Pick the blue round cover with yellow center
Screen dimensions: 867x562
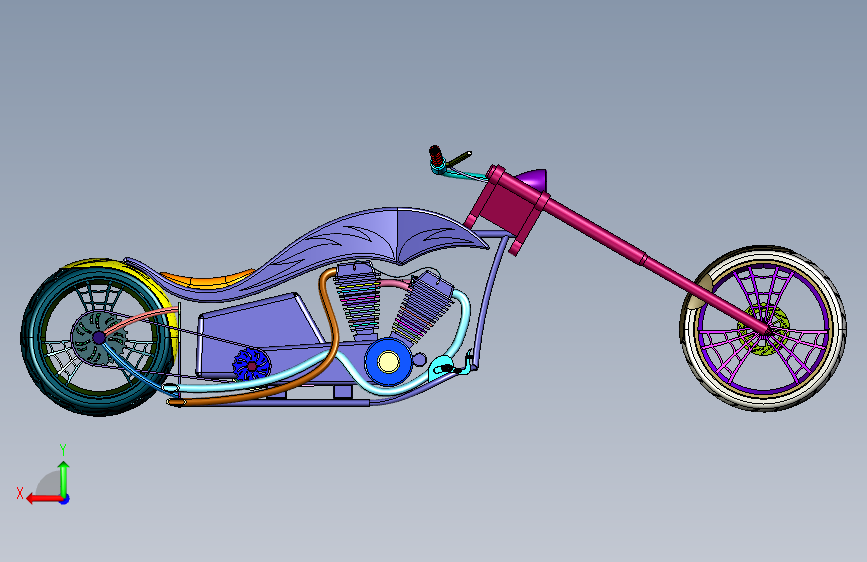pyautogui.click(x=388, y=362)
